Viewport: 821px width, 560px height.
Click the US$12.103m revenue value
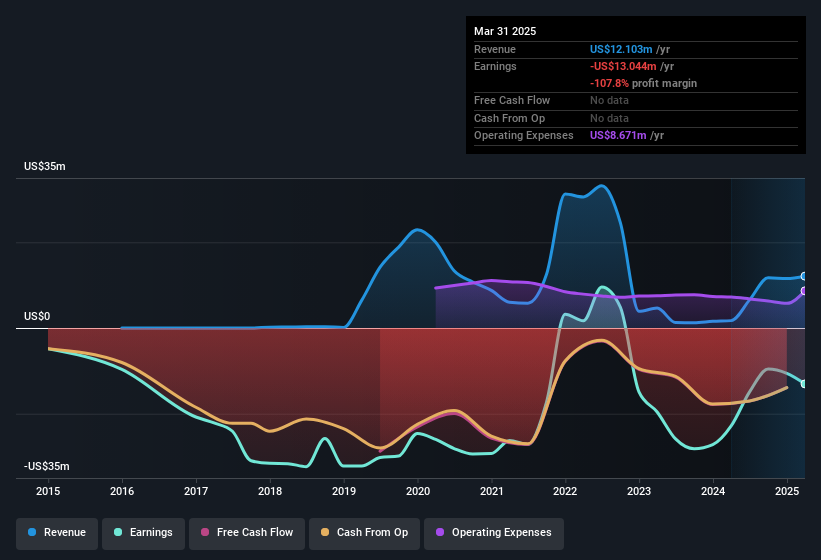tap(621, 49)
